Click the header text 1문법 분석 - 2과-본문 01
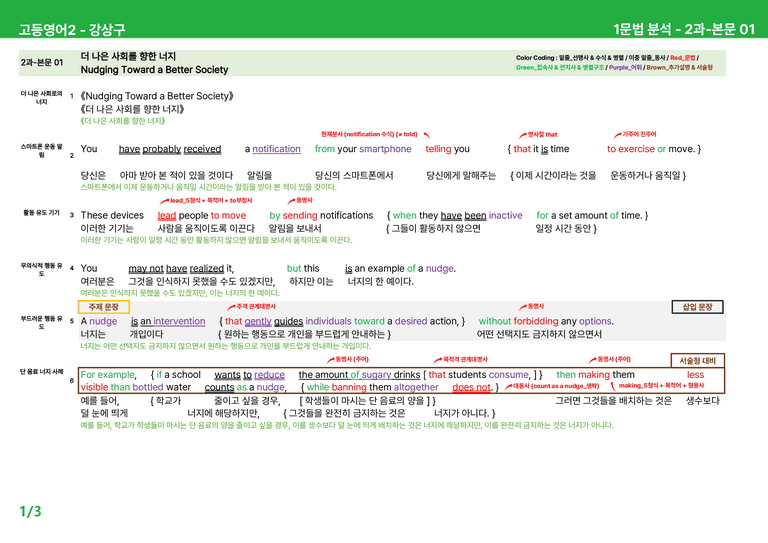 click(x=684, y=29)
